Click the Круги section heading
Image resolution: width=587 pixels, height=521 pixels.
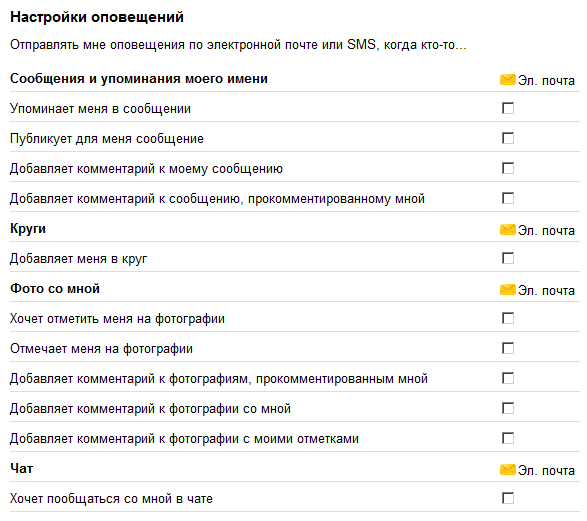click(x=28, y=229)
